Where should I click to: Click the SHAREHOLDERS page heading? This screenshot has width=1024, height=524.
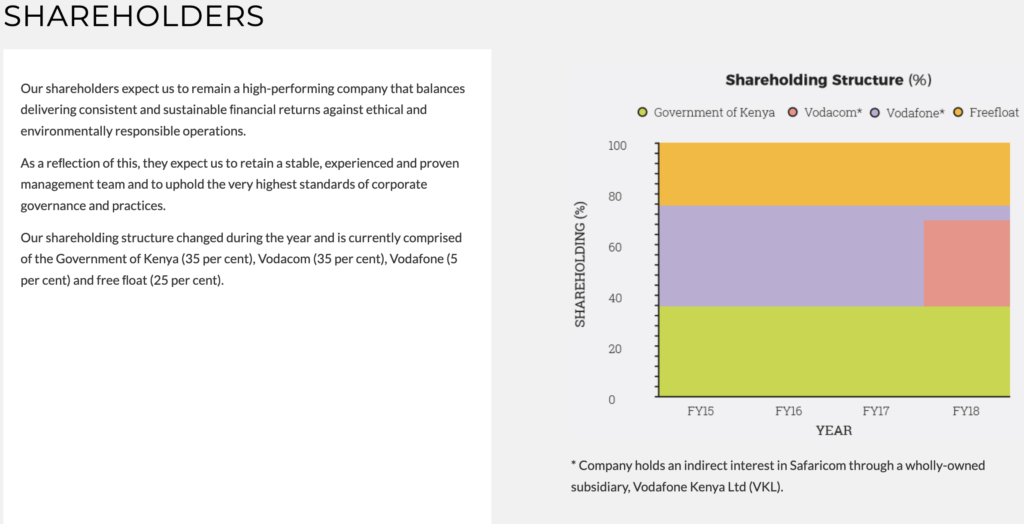coord(134,16)
